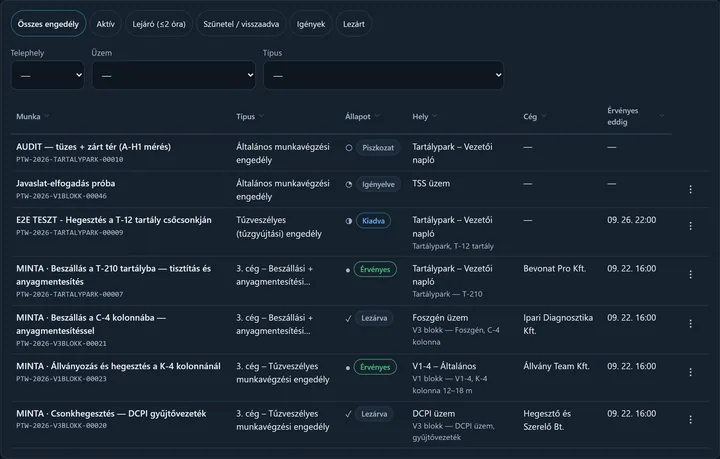Viewport: 720px width, 459px height.
Task: Click the Ipari Diagnosztika Kft. company cell
Action: (558, 324)
